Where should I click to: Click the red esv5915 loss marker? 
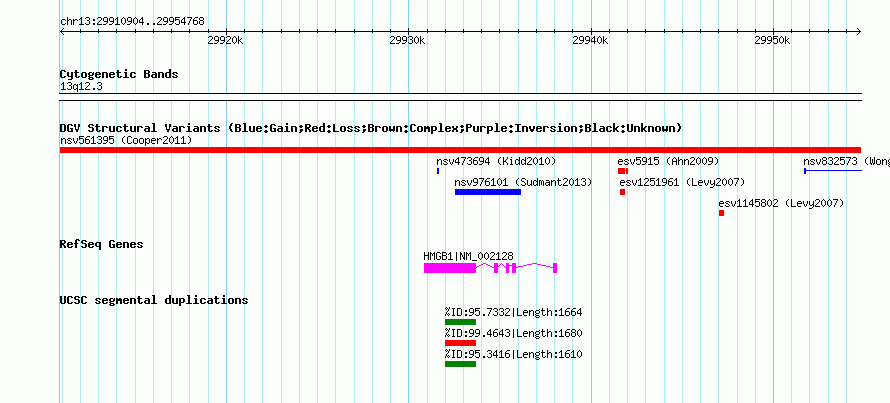coord(623,171)
